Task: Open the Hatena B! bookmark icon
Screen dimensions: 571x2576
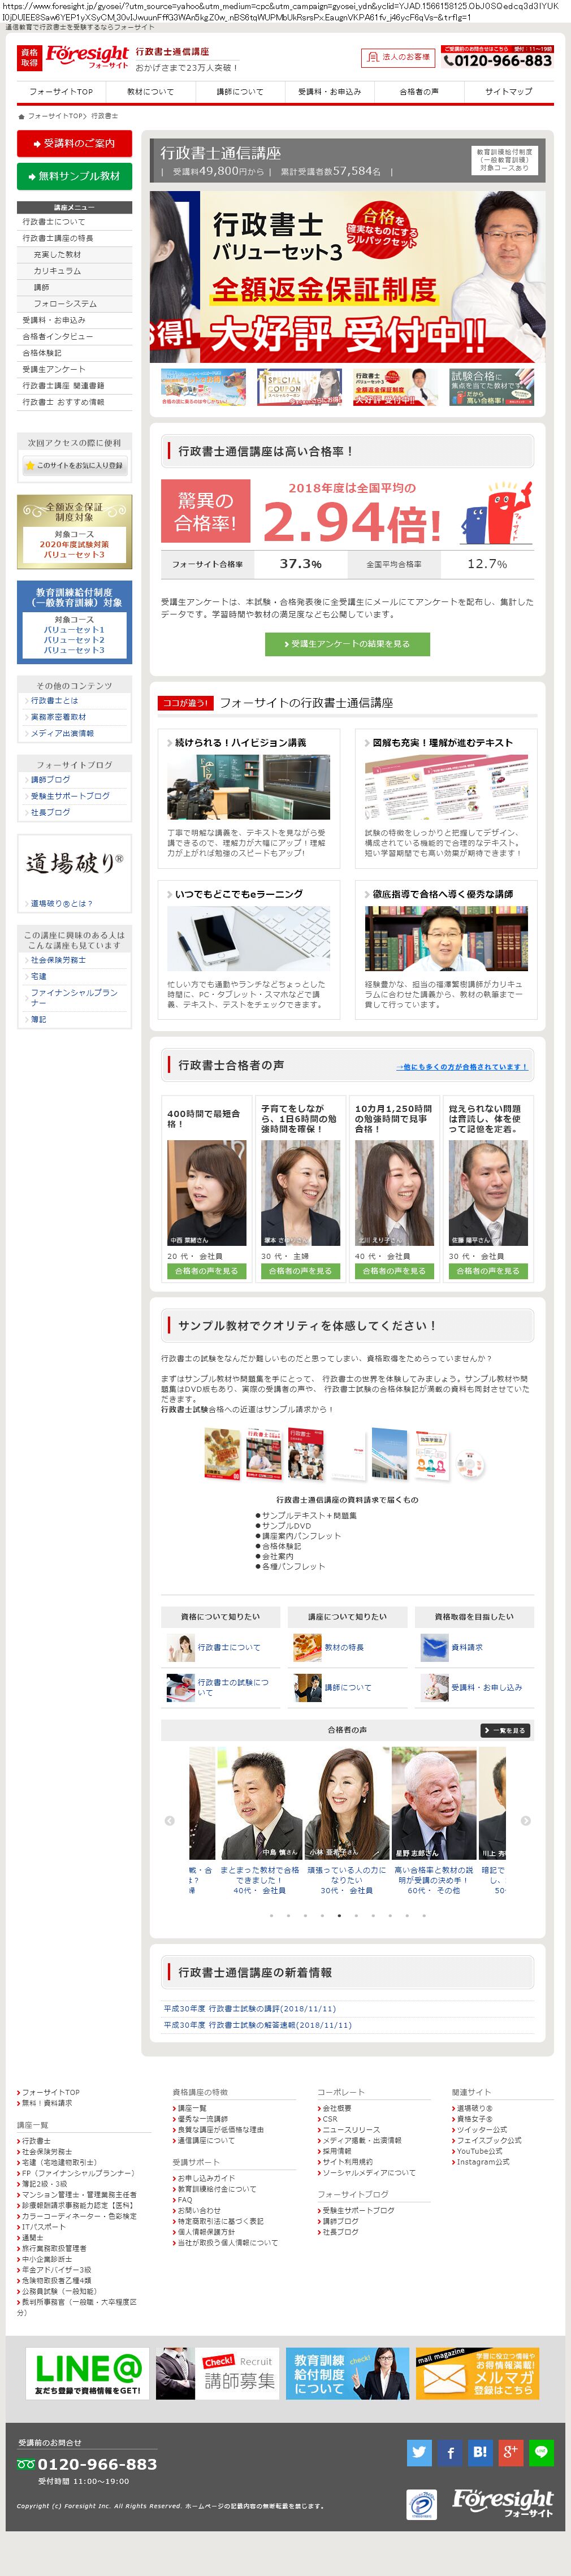Action: click(x=480, y=2451)
